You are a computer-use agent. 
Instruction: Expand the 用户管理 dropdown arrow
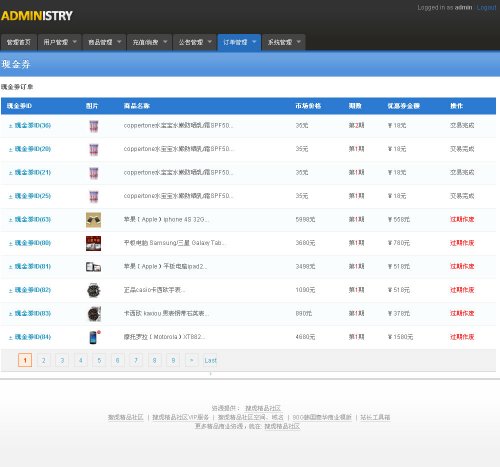75,42
